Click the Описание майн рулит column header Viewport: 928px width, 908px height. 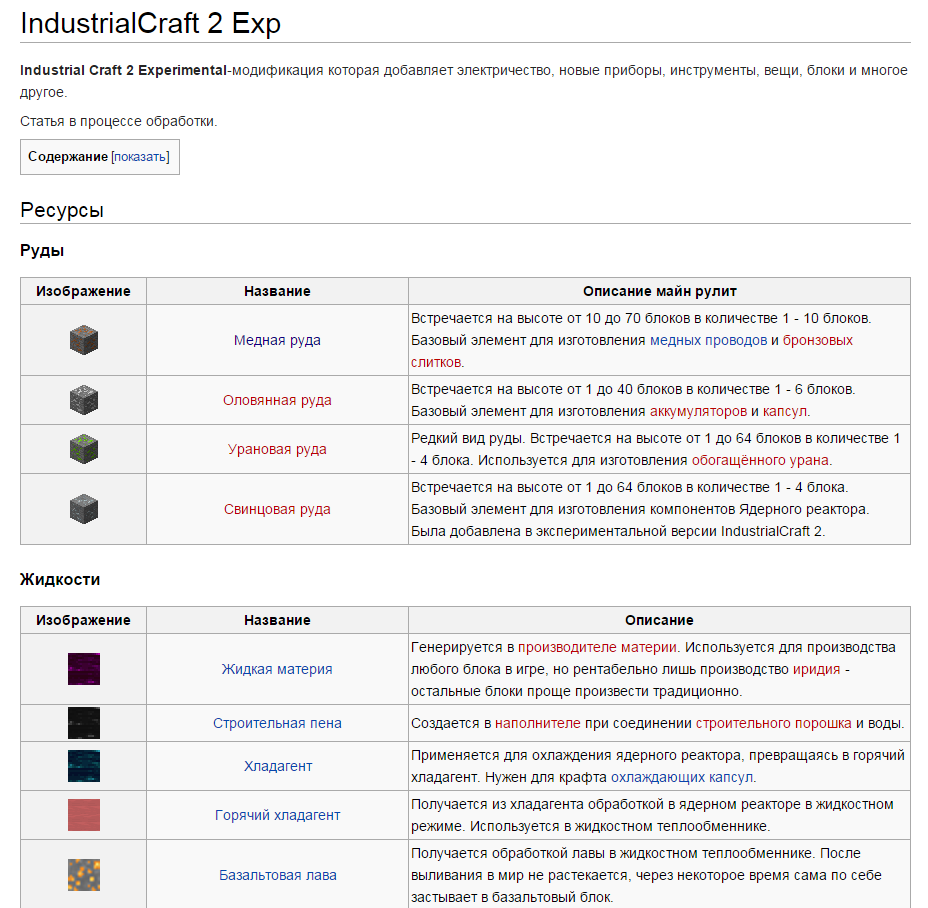(659, 291)
